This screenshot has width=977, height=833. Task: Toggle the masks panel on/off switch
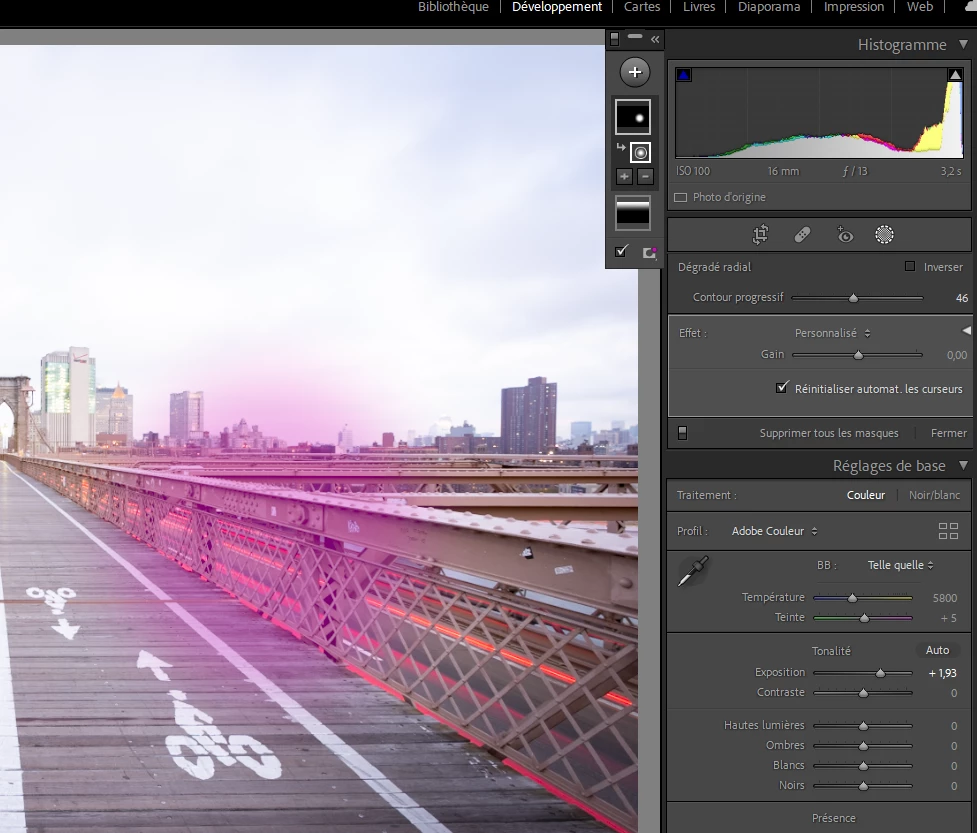pos(615,39)
